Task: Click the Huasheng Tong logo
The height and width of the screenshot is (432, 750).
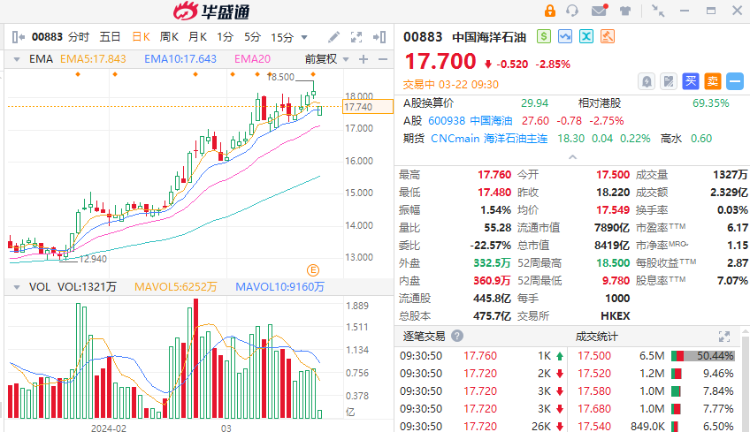Action: 211,11
